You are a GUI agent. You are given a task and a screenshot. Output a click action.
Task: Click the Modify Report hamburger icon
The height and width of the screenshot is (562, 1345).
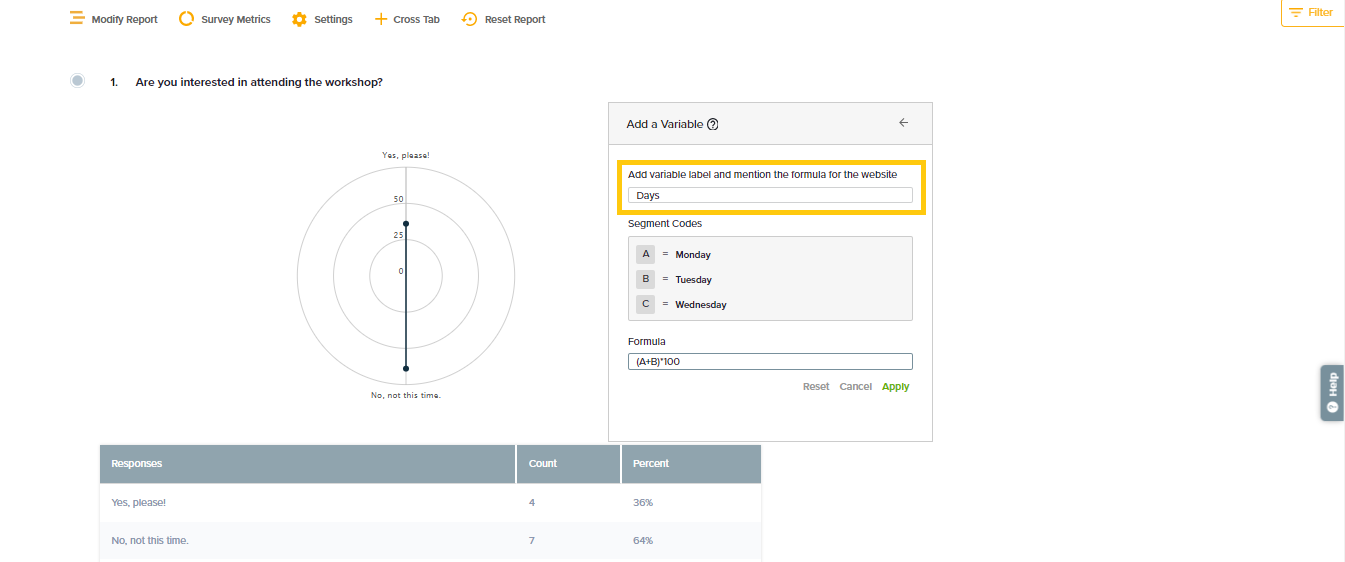77,19
